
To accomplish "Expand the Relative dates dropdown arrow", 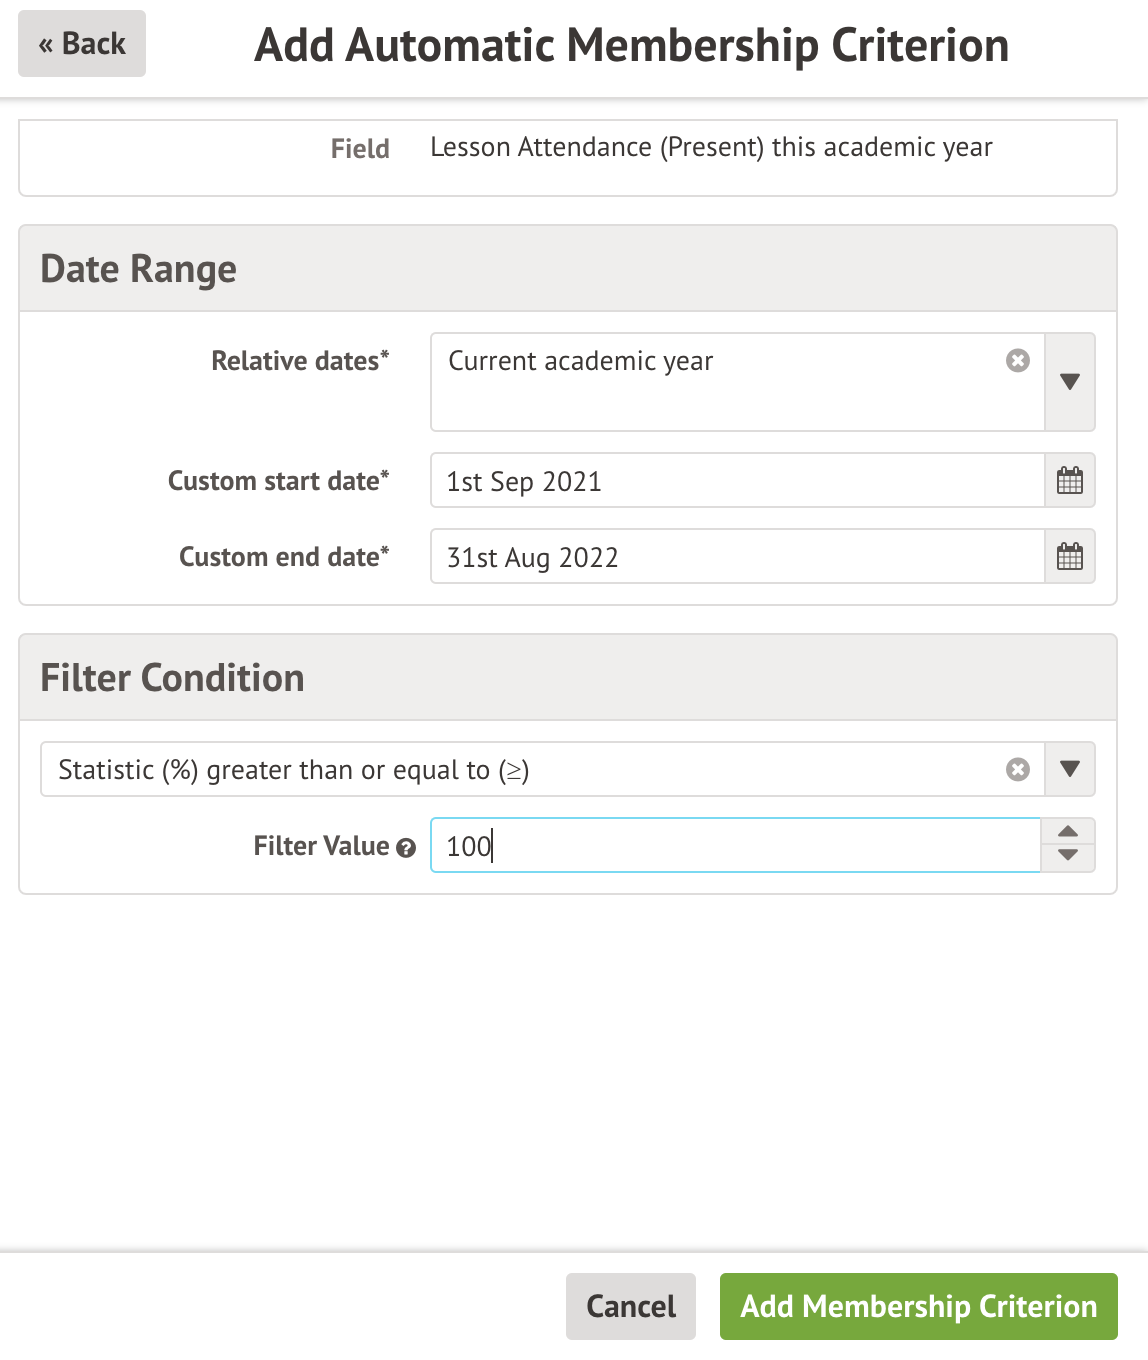I will pos(1069,382).
